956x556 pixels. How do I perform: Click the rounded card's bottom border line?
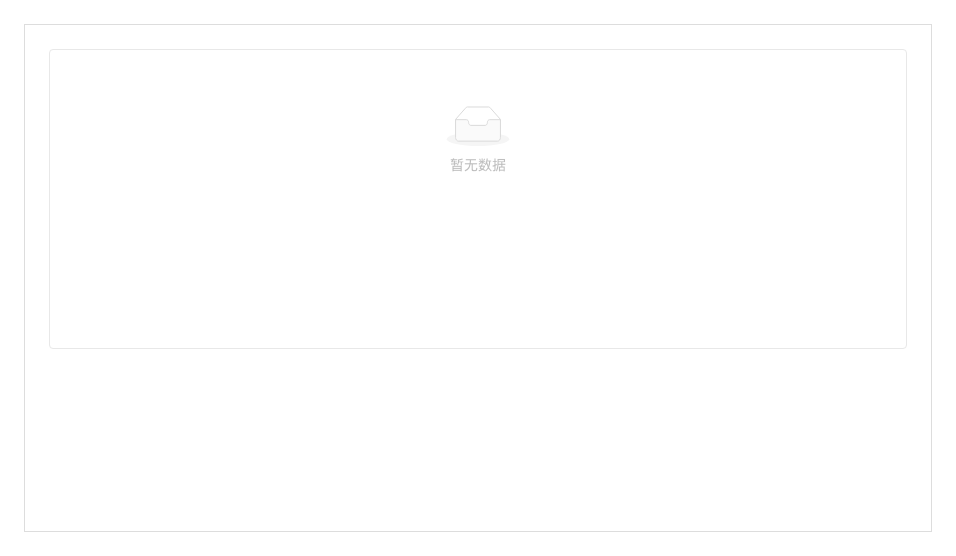click(478, 349)
